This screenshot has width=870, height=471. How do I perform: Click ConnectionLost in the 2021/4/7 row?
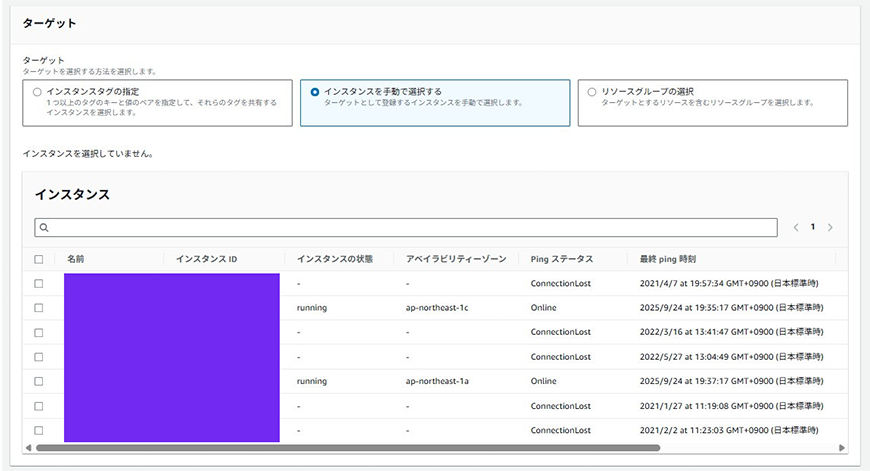560,283
